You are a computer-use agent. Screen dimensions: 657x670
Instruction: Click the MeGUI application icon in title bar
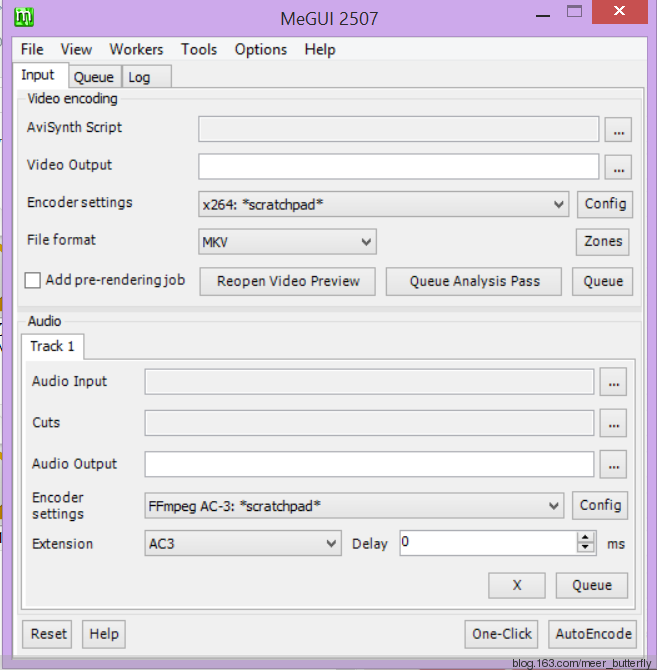click(x=24, y=17)
